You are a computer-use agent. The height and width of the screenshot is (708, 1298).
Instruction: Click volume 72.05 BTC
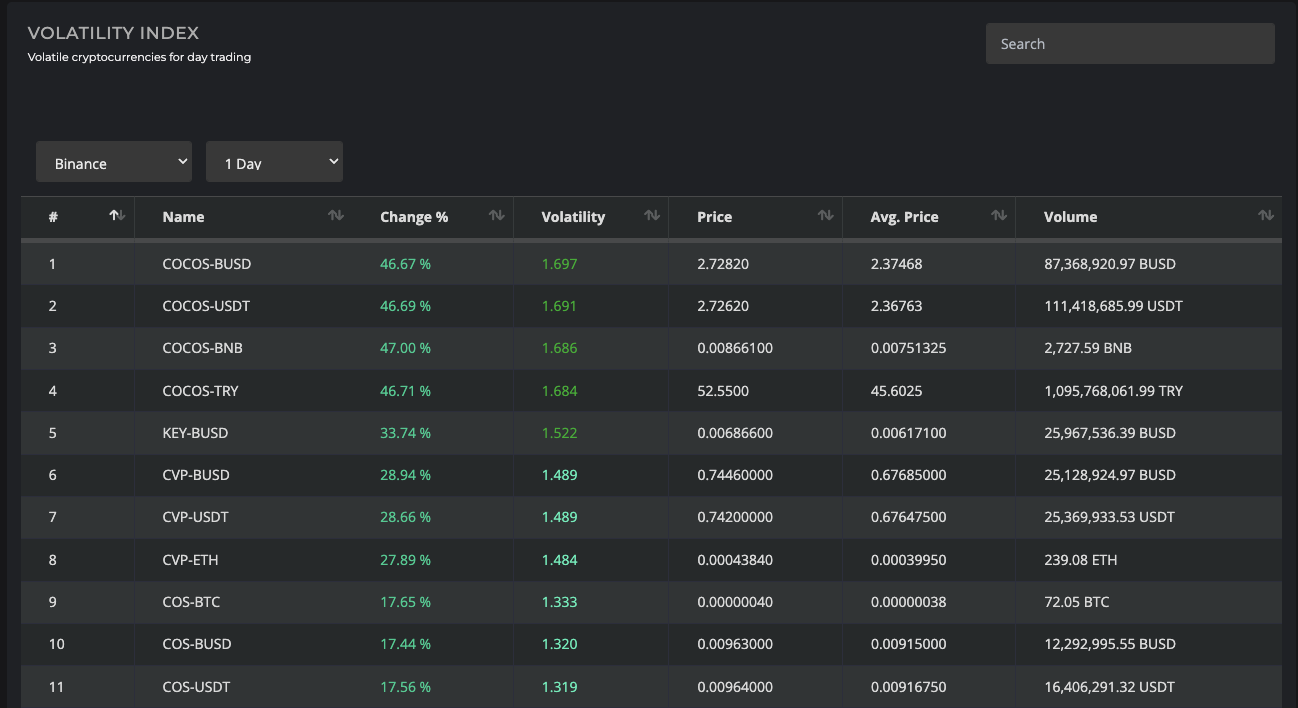coord(1076,602)
